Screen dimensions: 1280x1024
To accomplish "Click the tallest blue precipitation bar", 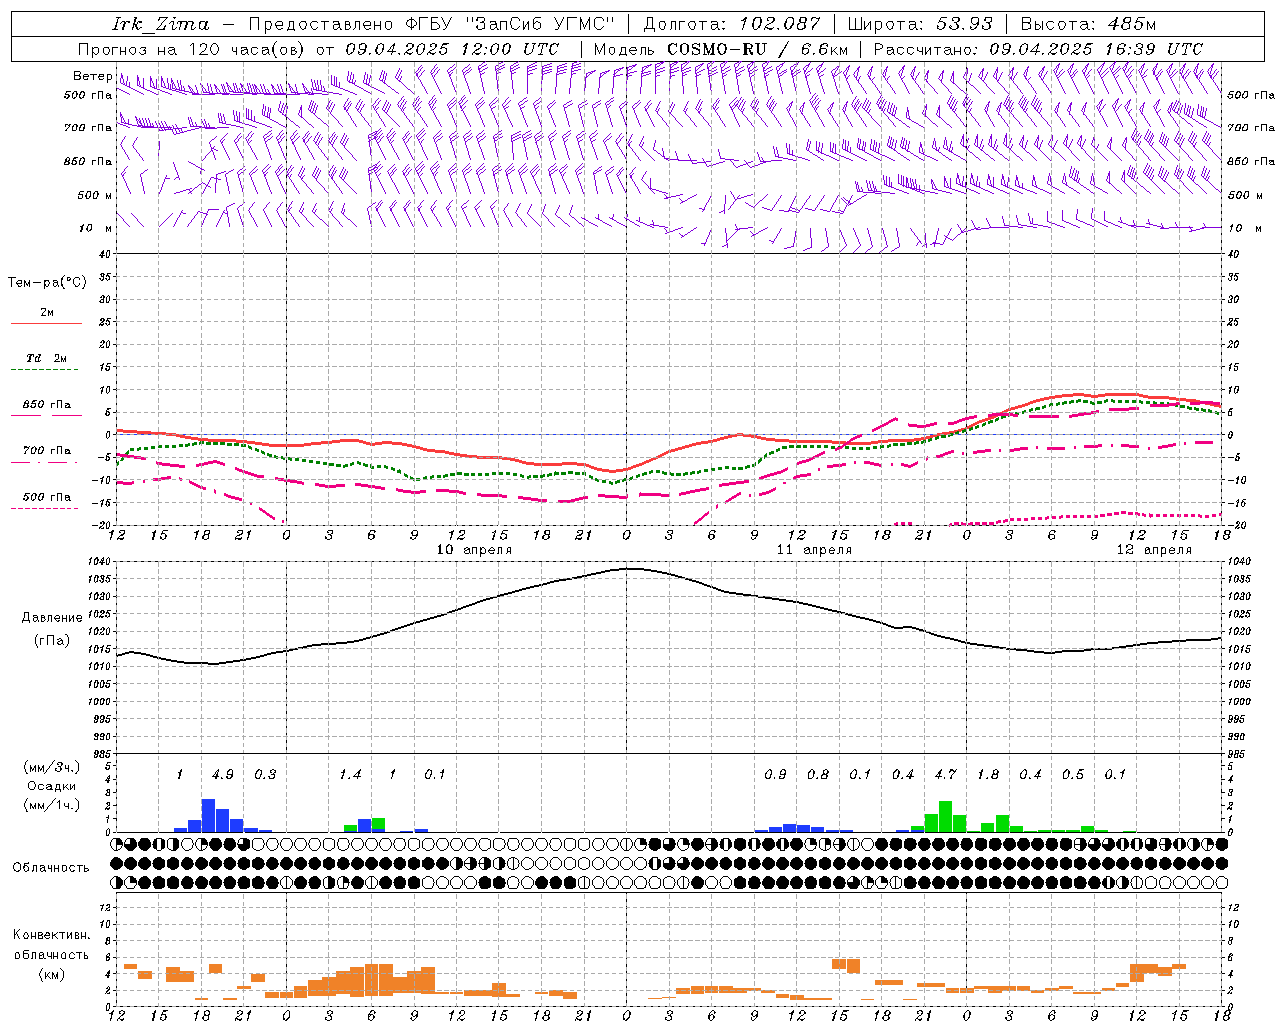I will coord(209,815).
